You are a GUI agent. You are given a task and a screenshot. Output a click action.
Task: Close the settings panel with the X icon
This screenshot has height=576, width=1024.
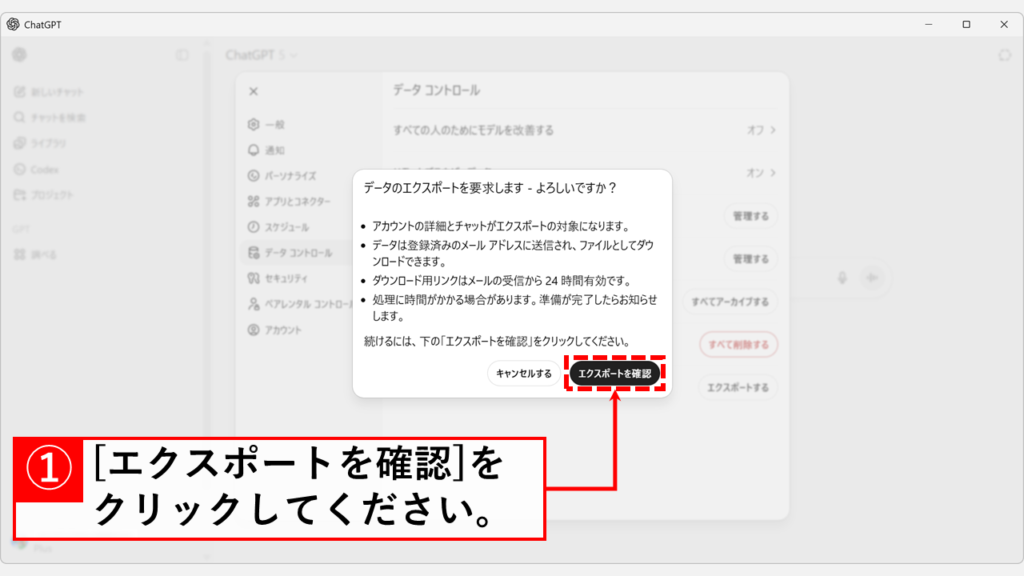[253, 91]
